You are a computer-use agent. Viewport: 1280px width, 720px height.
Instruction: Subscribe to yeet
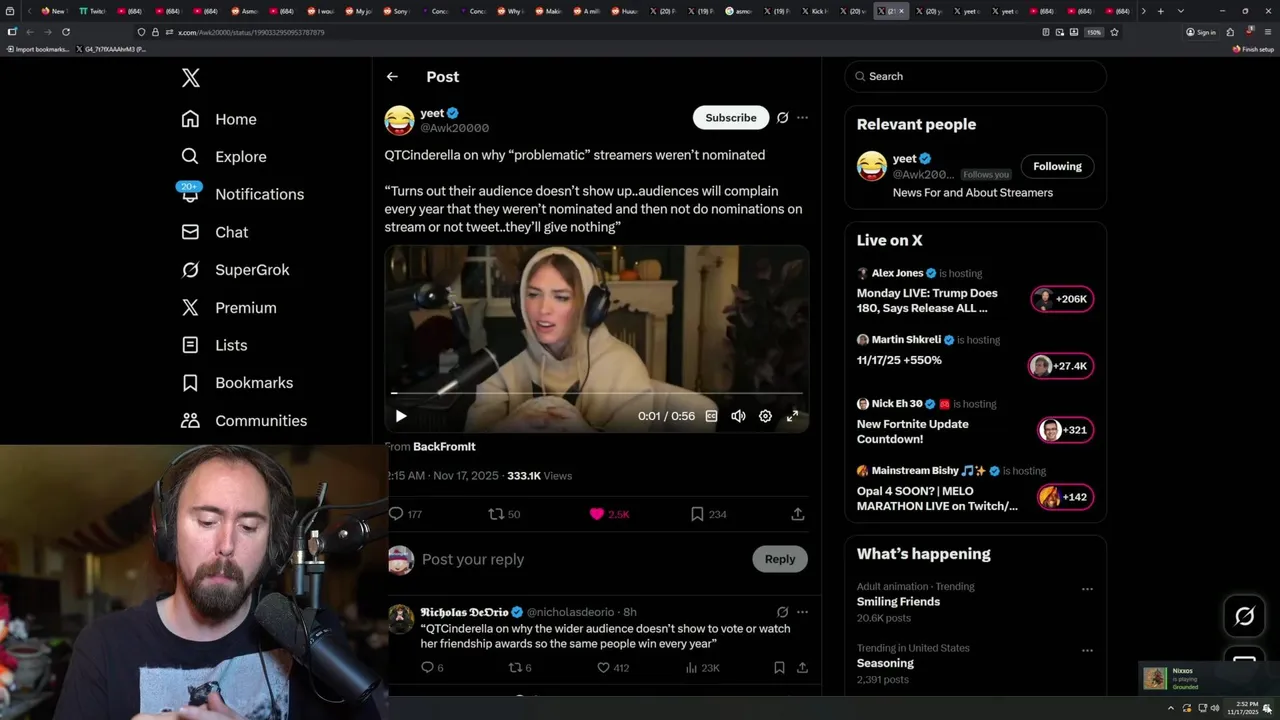(x=731, y=117)
